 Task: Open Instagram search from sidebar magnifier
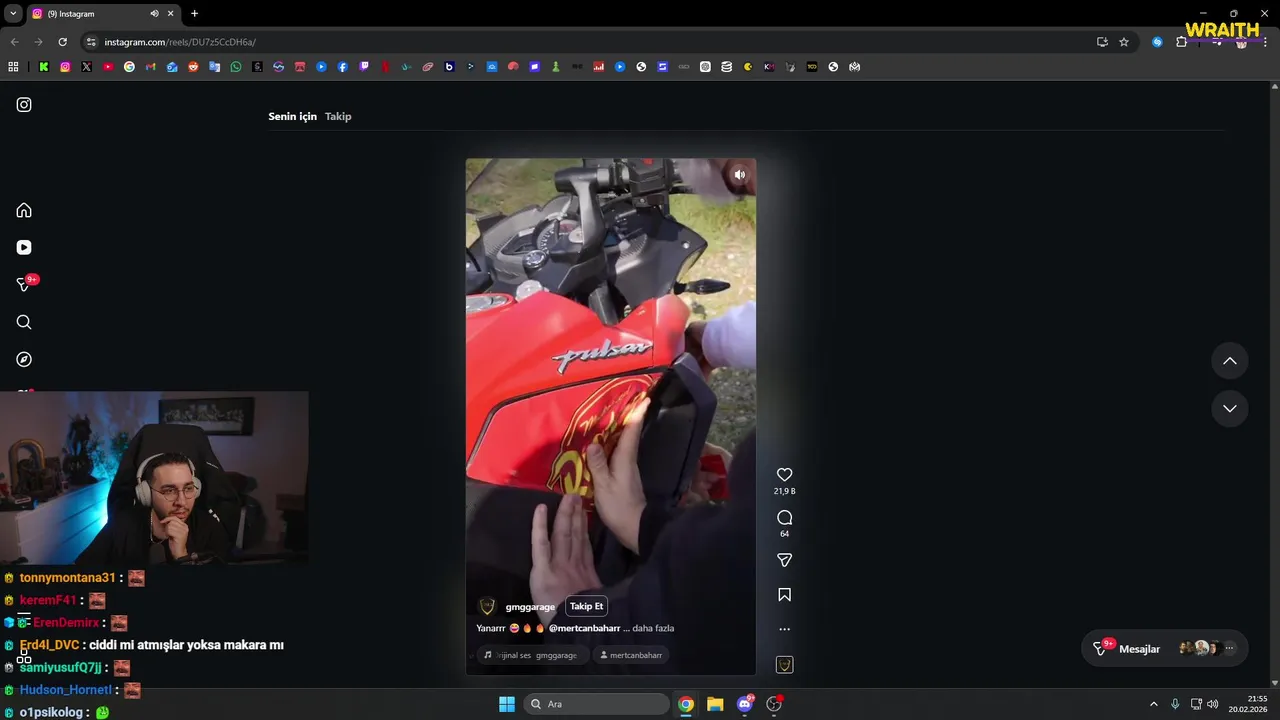point(24,322)
